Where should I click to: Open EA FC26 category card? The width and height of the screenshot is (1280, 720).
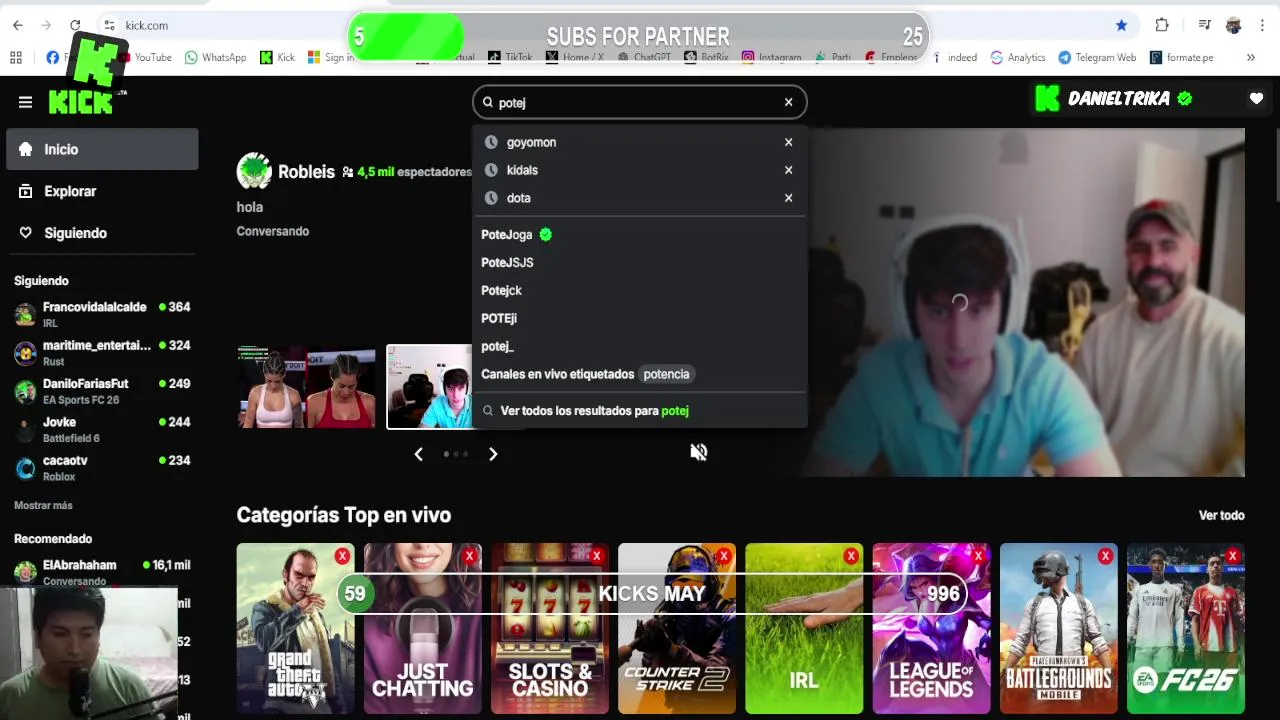(1185, 628)
